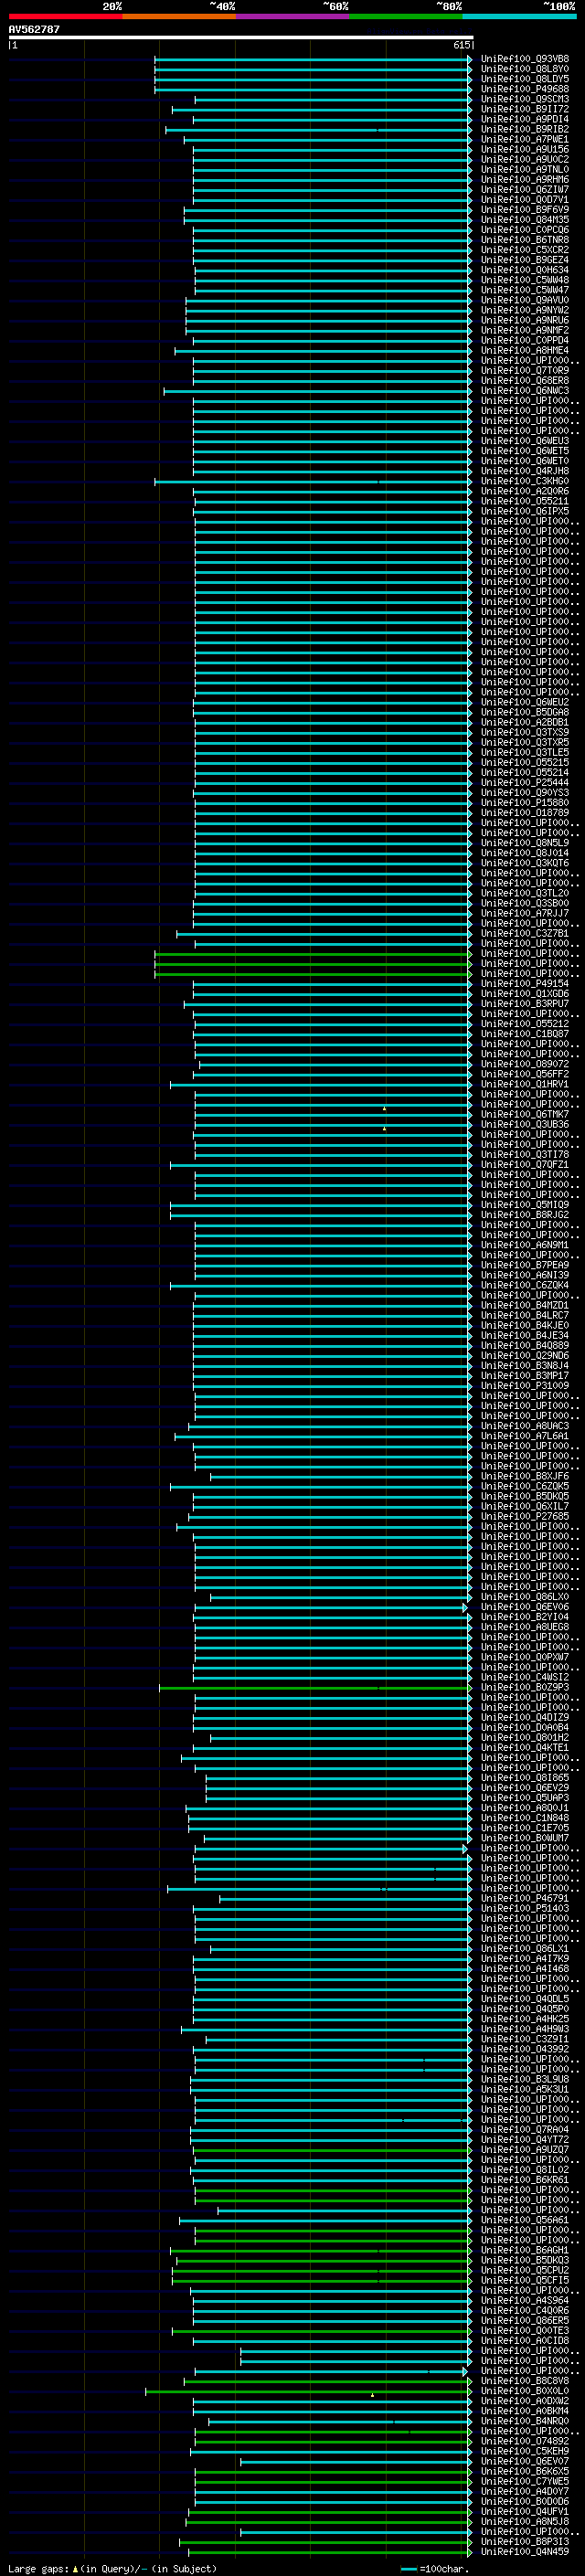This screenshot has width=585, height=2576.
Task: Select hit label UniRef100_P49688
Action: (x=525, y=89)
